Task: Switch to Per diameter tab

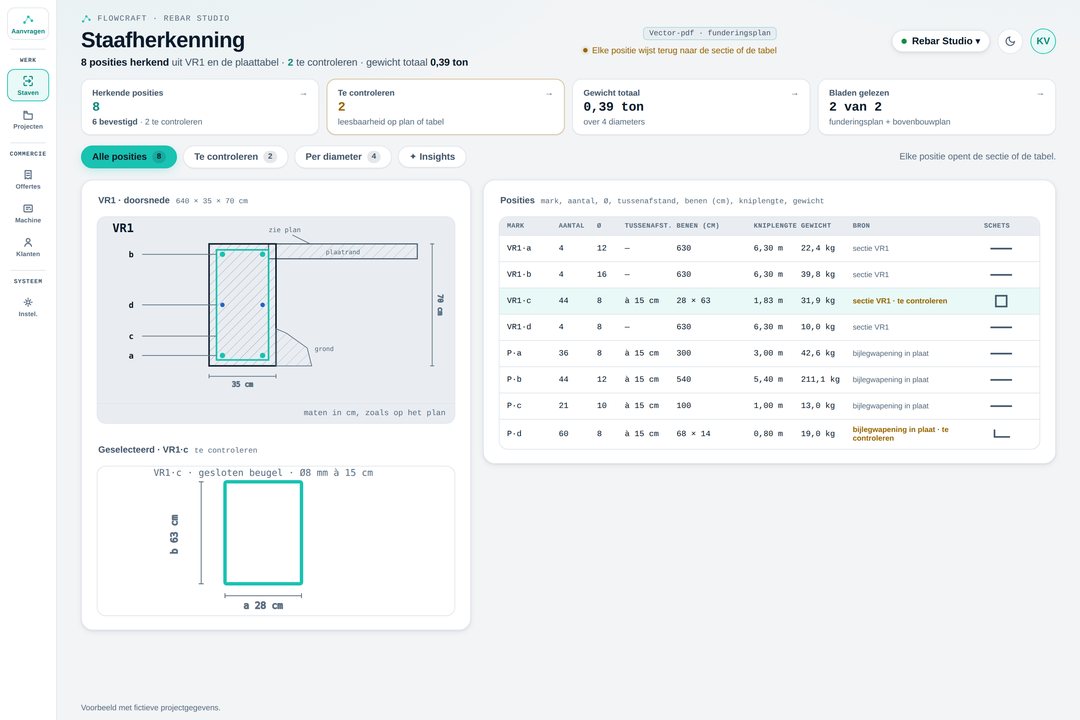Action: (343, 157)
